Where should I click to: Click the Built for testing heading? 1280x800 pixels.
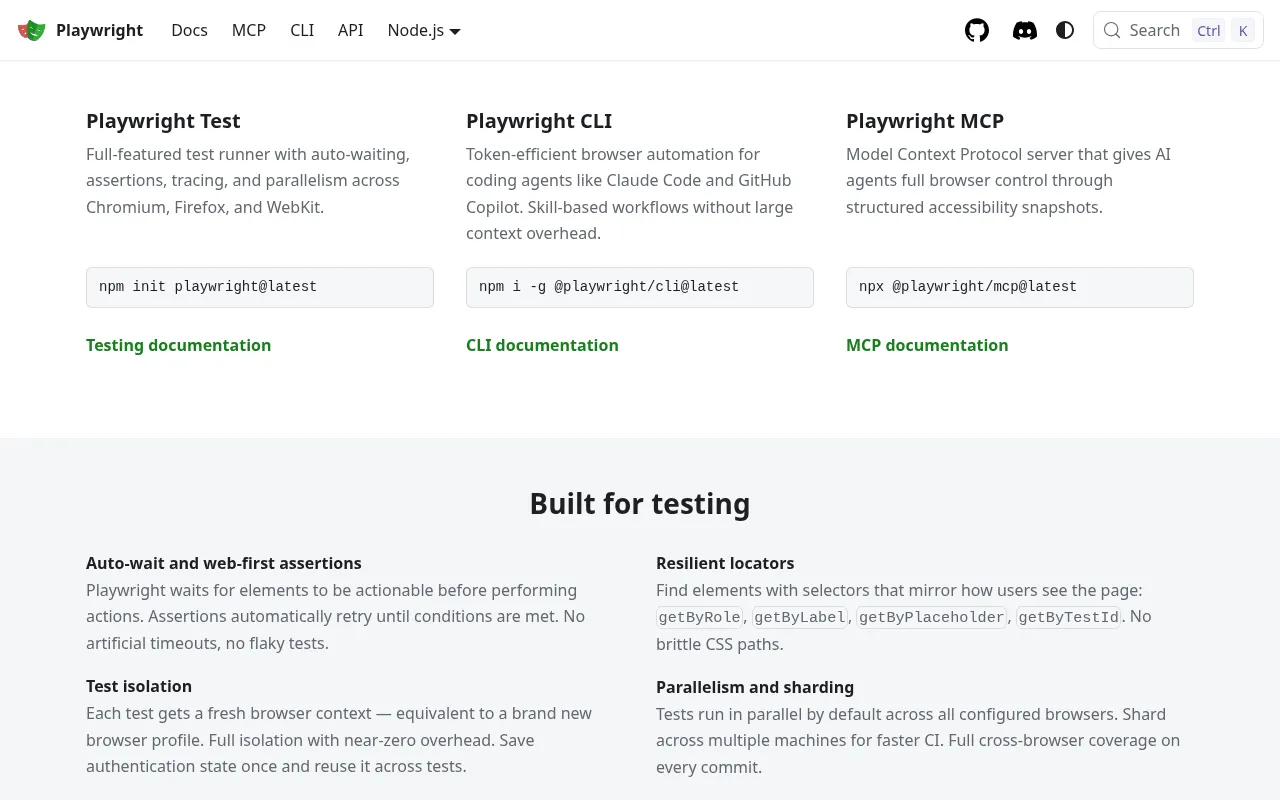[x=640, y=503]
